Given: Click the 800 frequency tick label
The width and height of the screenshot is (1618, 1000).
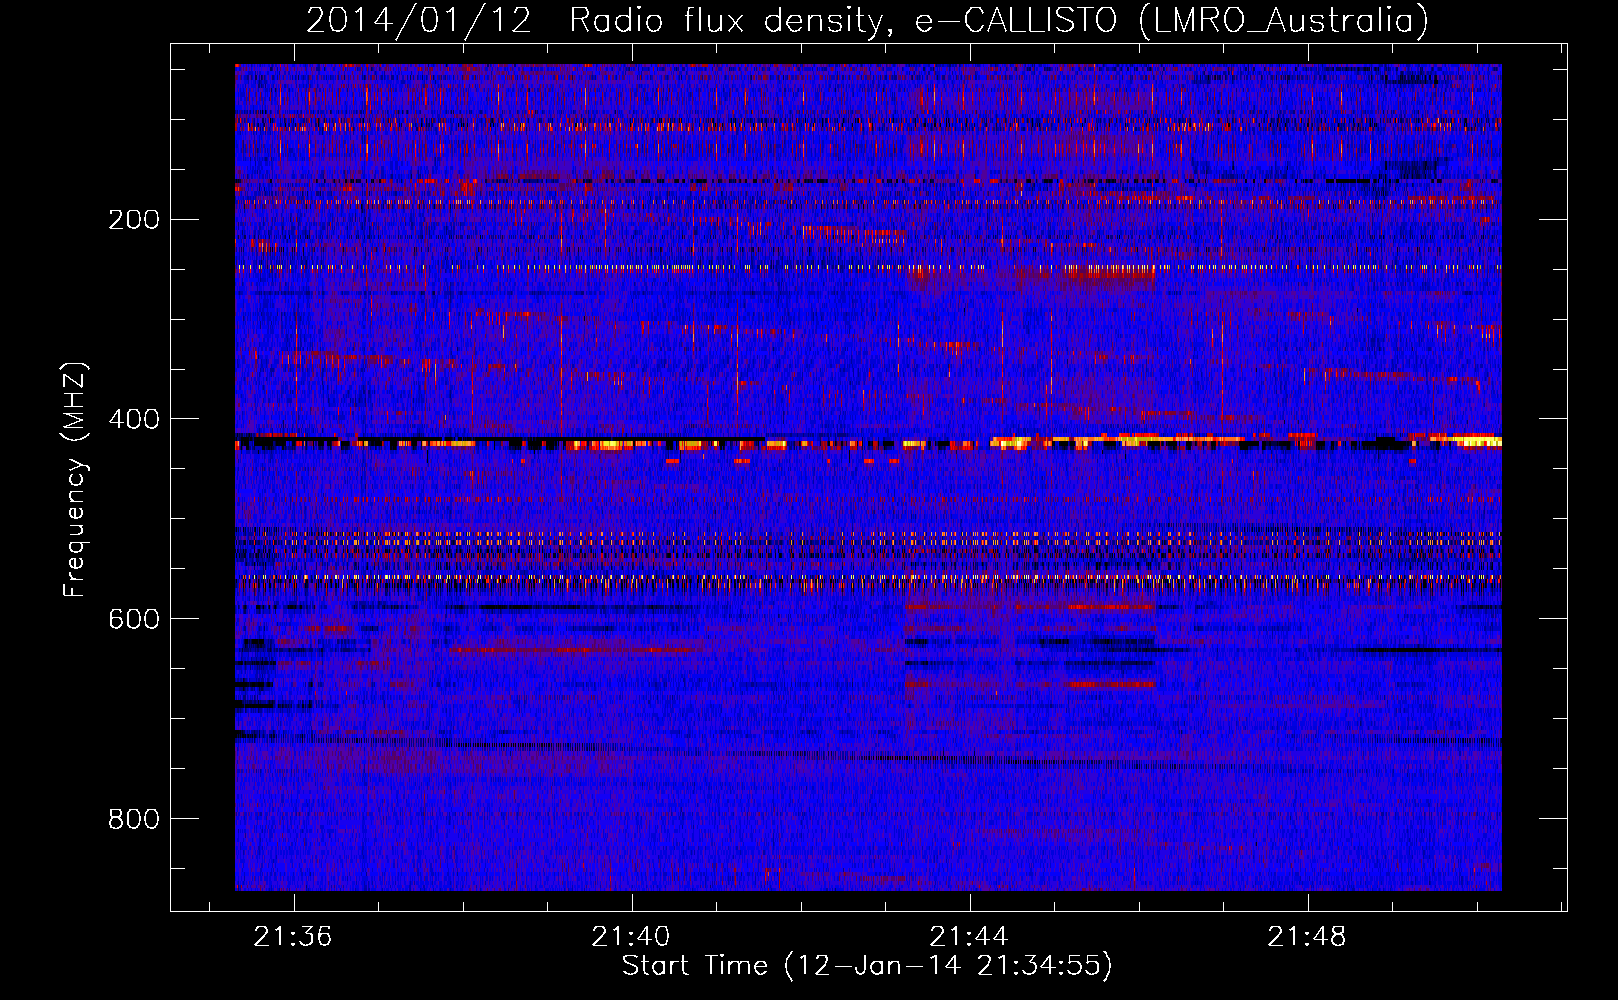Looking at the screenshot, I should point(134,819).
